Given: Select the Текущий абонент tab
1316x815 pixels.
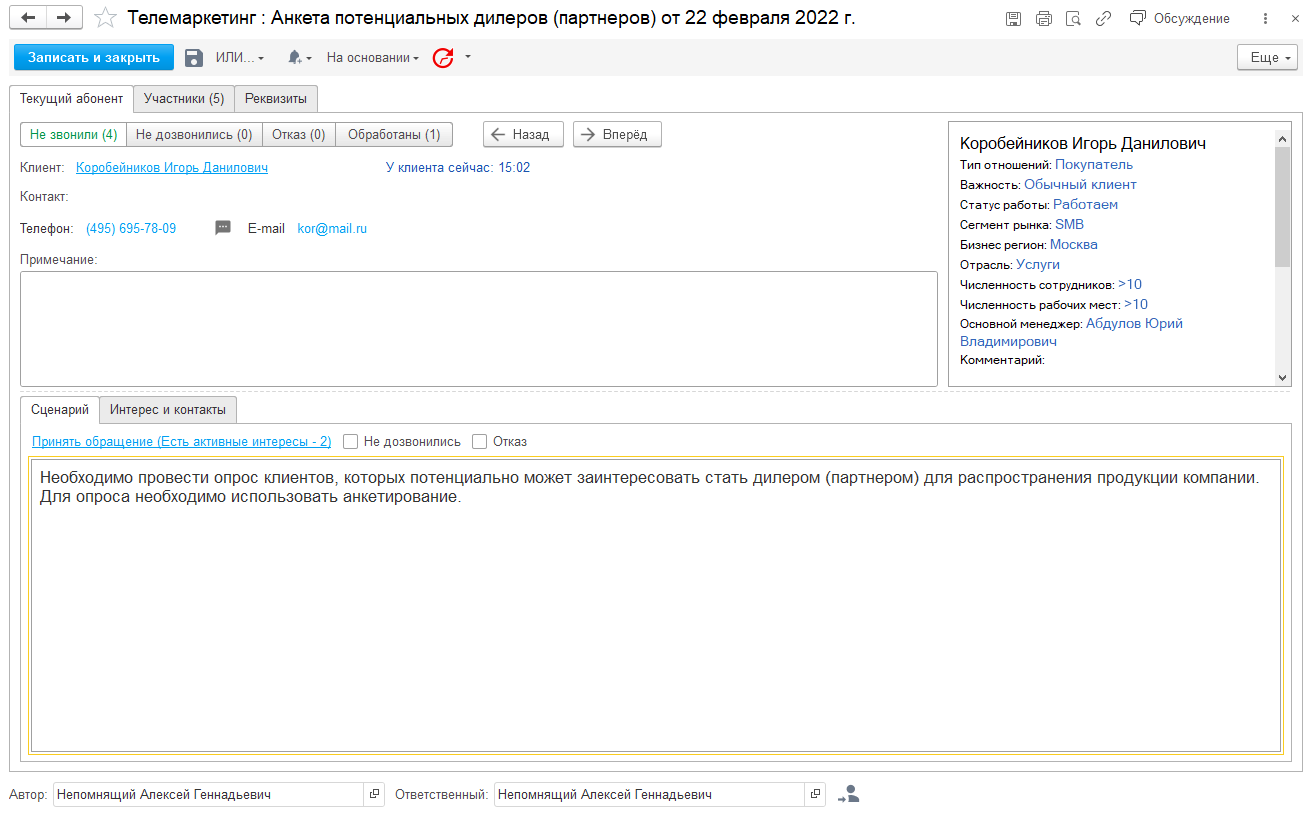Looking at the screenshot, I should [71, 98].
